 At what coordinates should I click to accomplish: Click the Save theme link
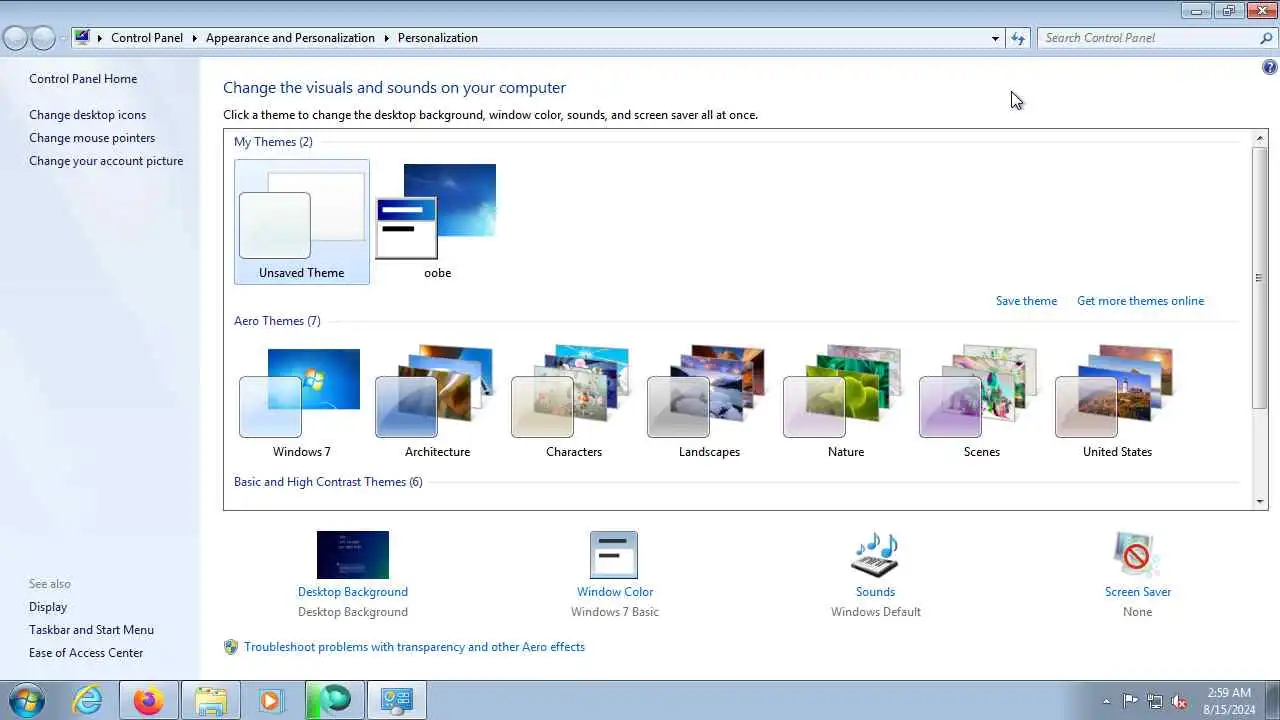(1026, 301)
